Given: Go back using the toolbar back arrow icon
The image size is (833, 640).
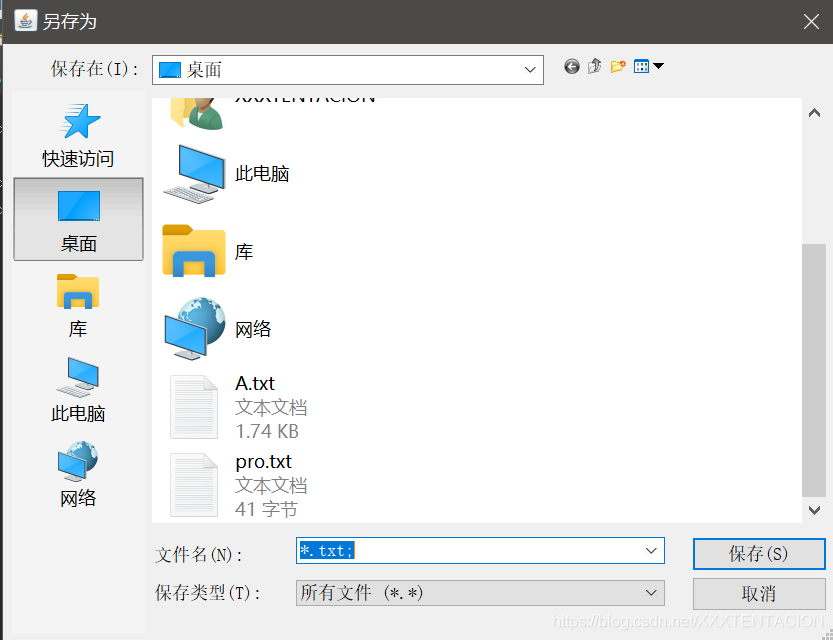Looking at the screenshot, I should pos(572,66).
